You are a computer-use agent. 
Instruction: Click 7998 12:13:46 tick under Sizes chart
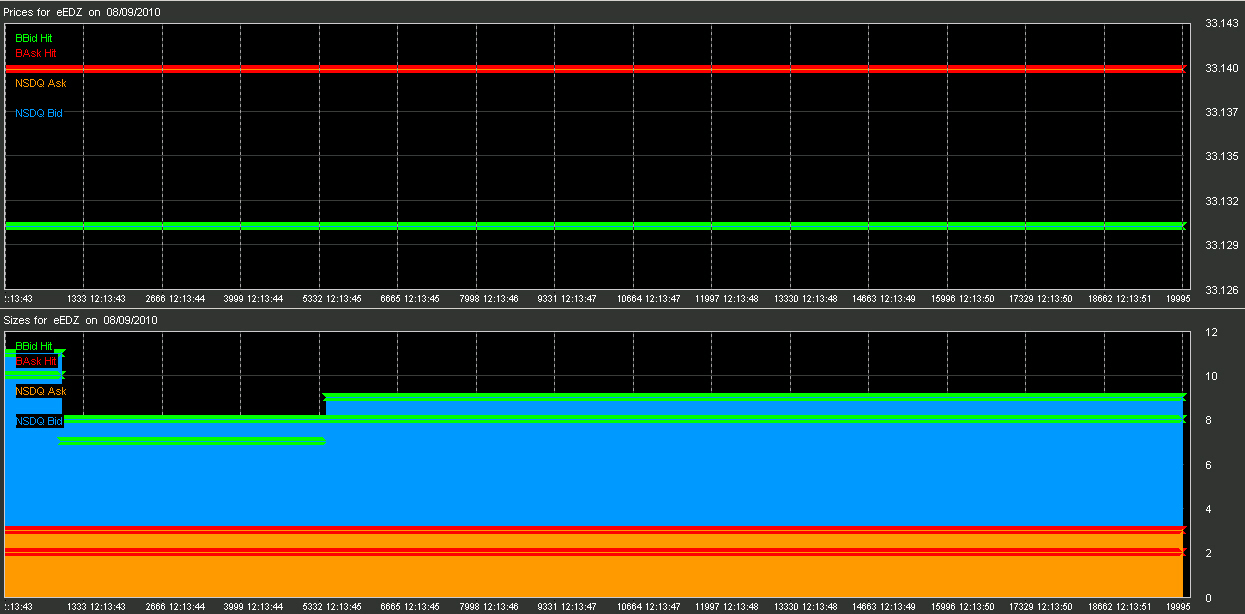(489, 606)
